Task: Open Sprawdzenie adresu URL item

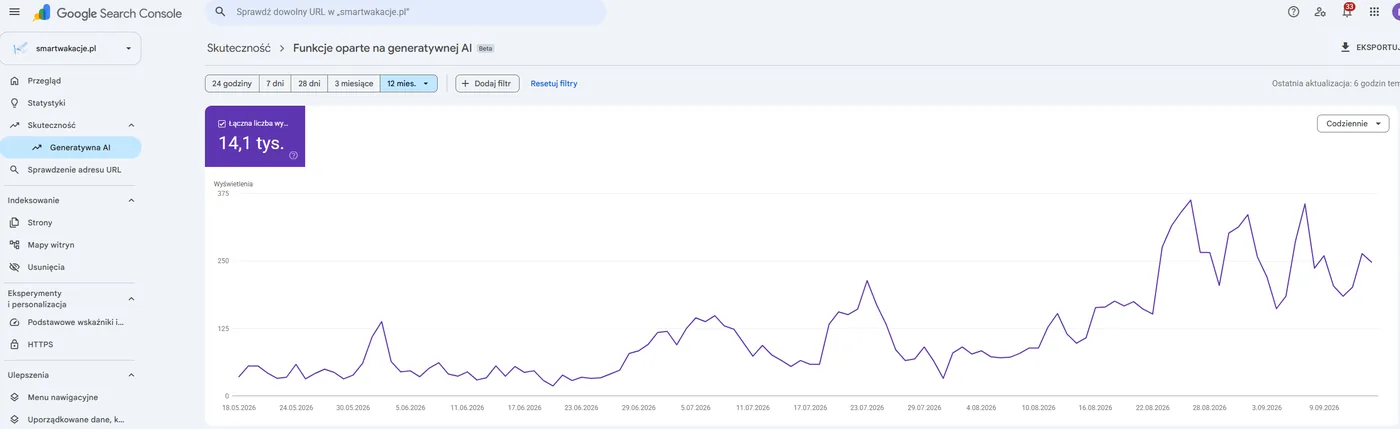Action: click(x=71, y=170)
